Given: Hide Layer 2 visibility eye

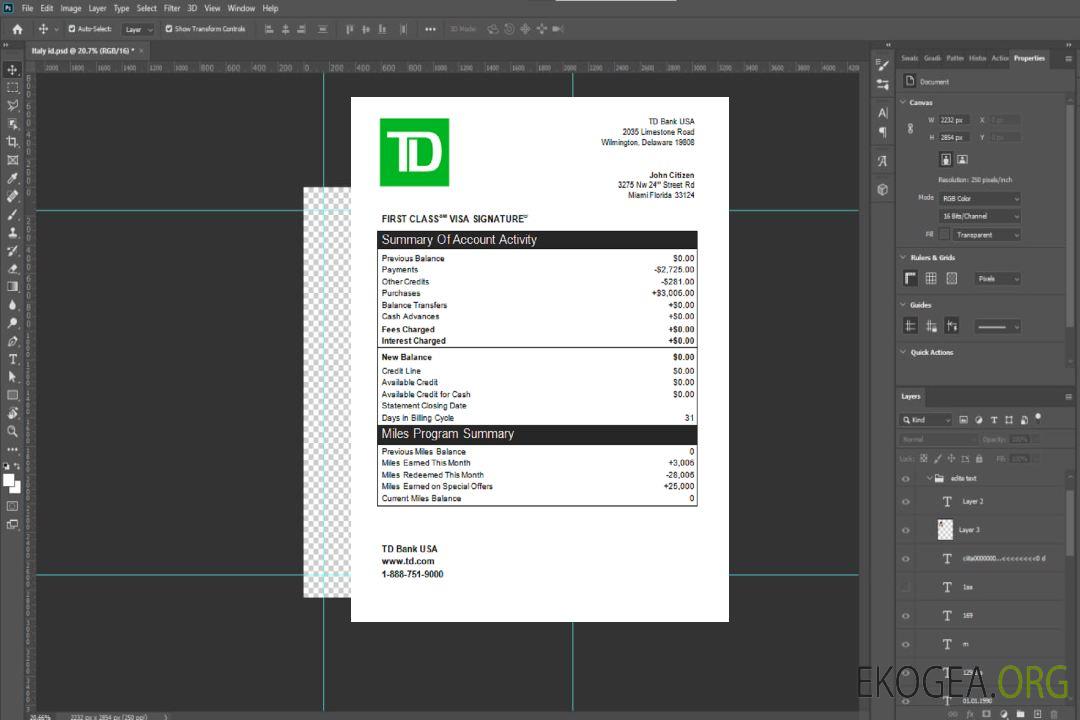Looking at the screenshot, I should (906, 502).
